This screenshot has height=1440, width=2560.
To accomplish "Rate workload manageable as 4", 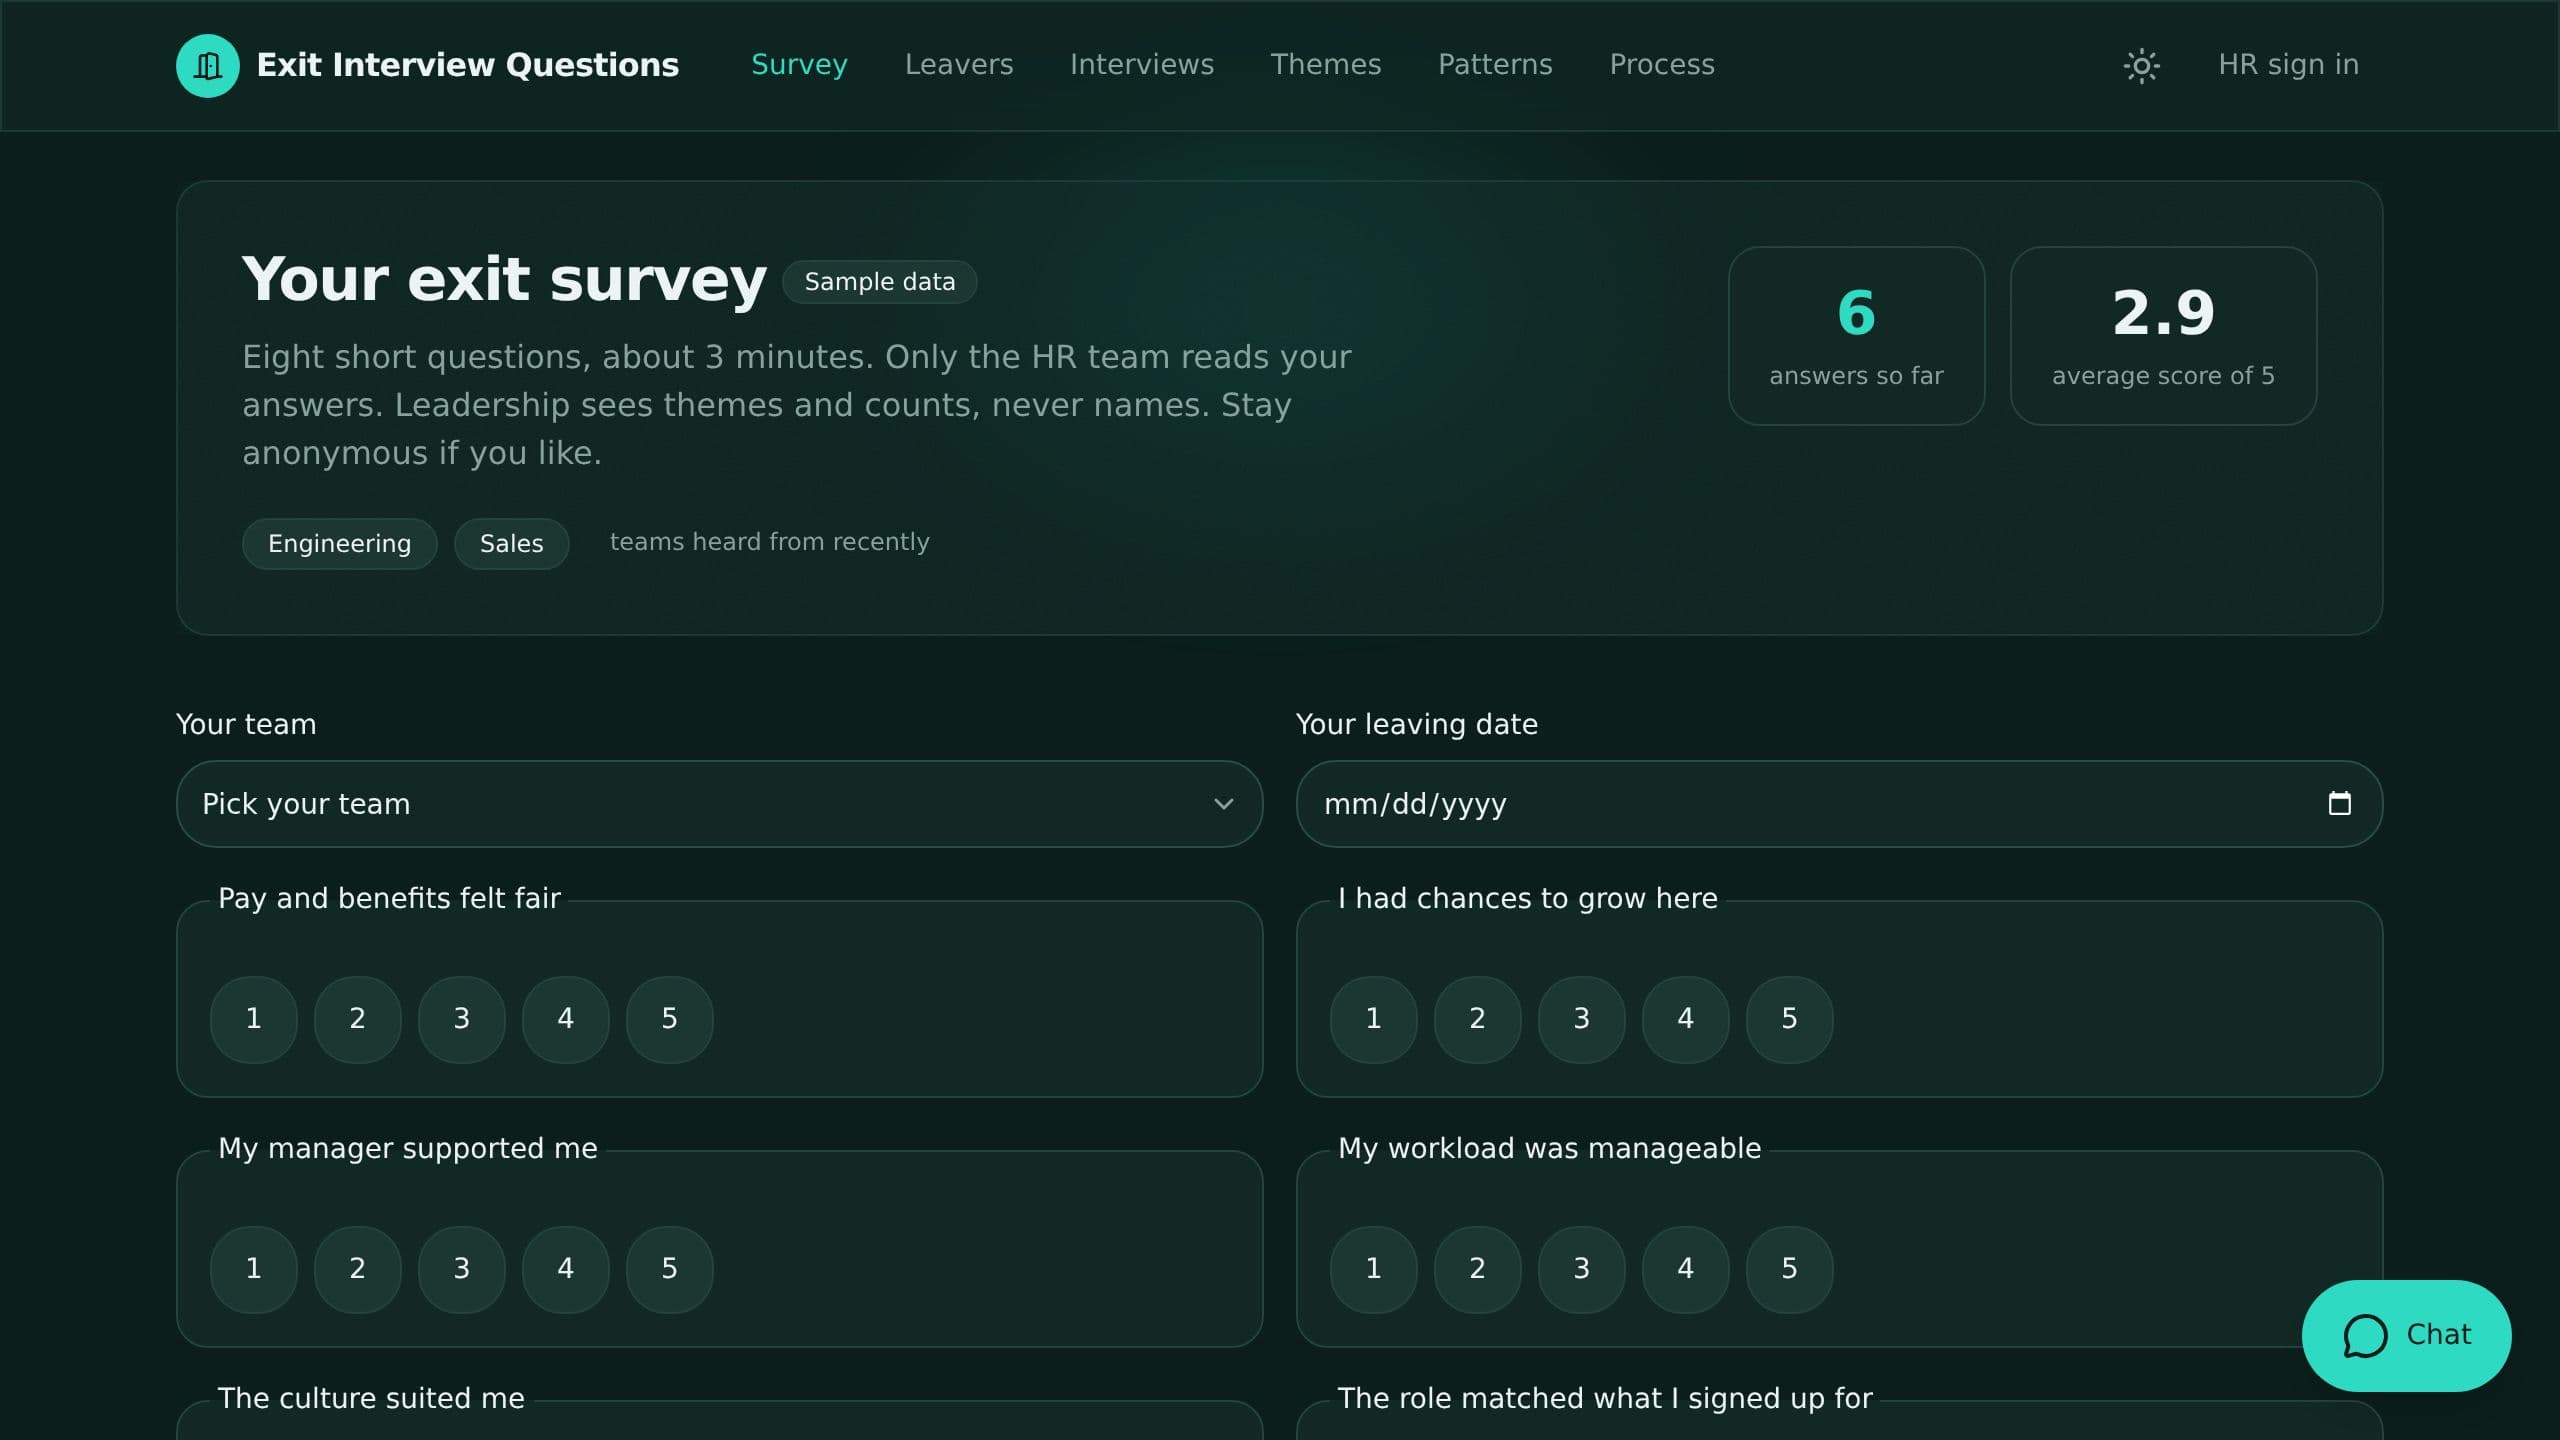I will (1686, 1269).
